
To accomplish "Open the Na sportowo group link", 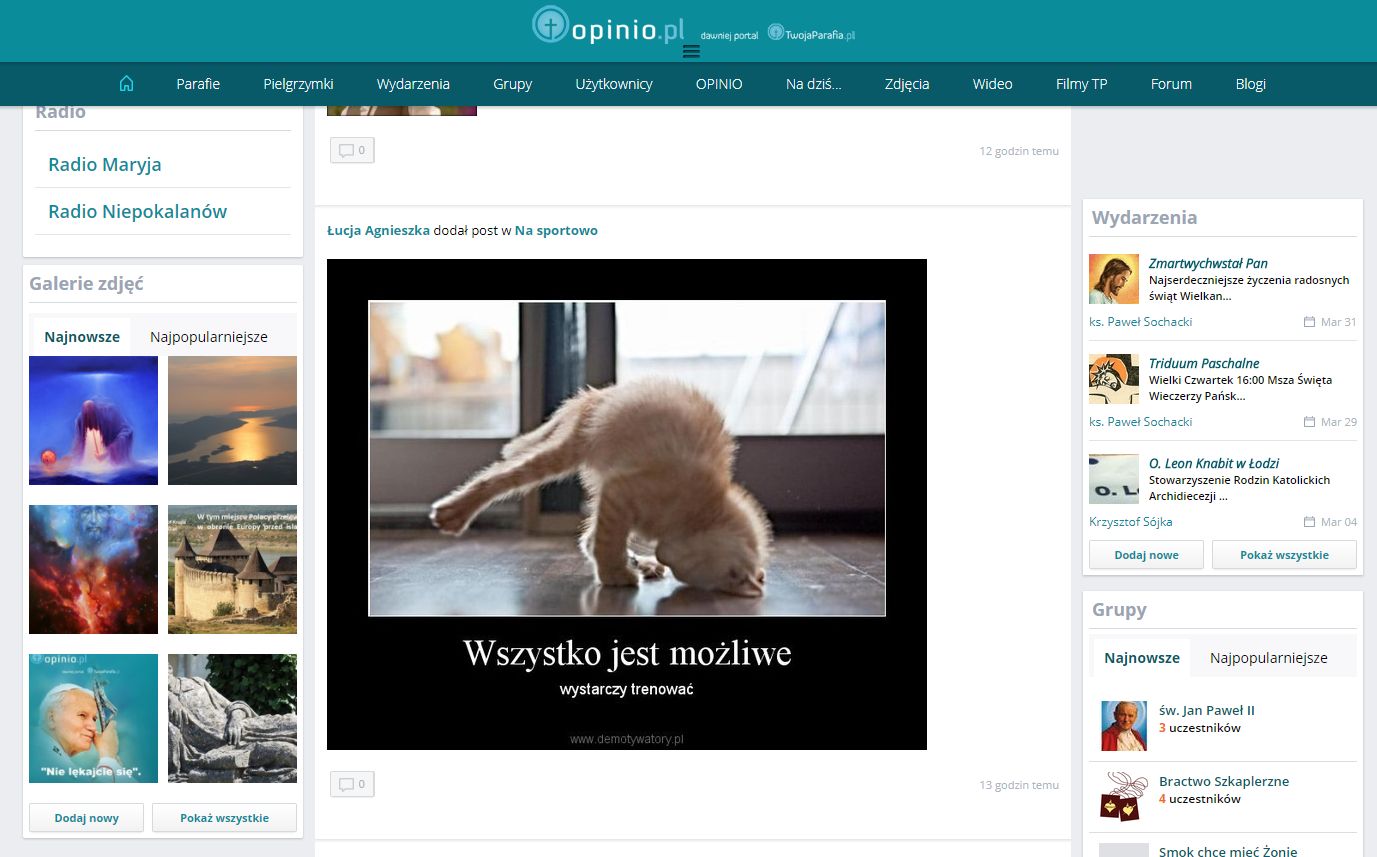I will pos(556,230).
